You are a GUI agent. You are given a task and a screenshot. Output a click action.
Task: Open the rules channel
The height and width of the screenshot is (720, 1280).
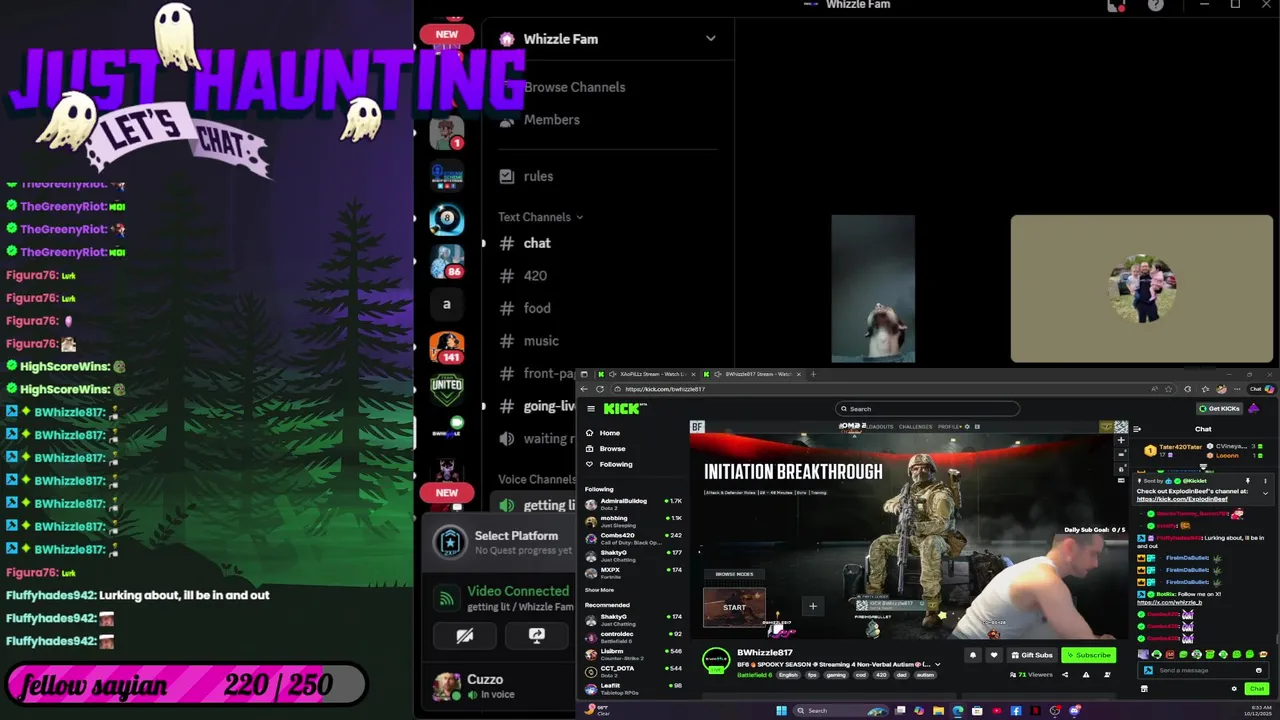[538, 176]
